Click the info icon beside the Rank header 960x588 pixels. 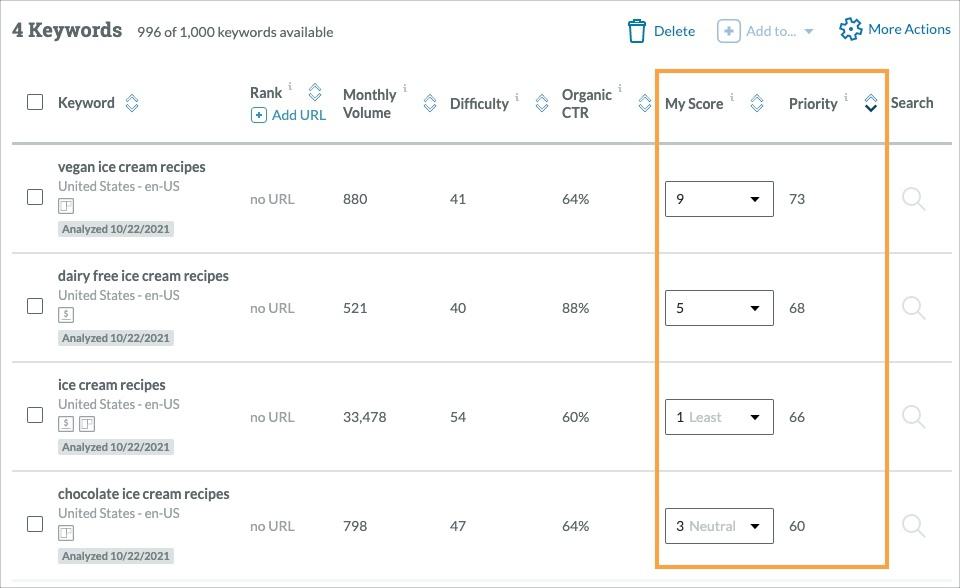click(290, 89)
